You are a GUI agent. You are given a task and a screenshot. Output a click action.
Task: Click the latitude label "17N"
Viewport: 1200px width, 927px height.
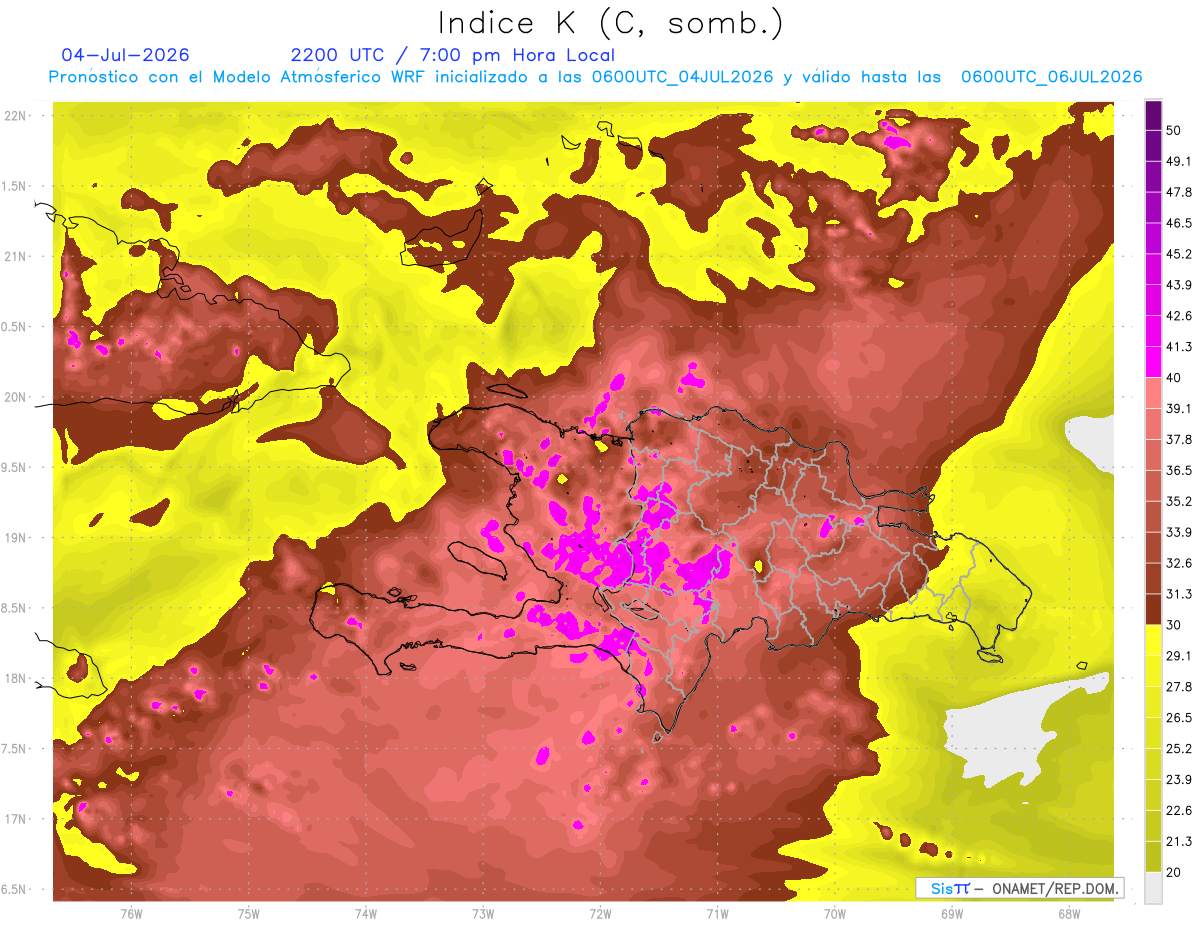[x=15, y=820]
